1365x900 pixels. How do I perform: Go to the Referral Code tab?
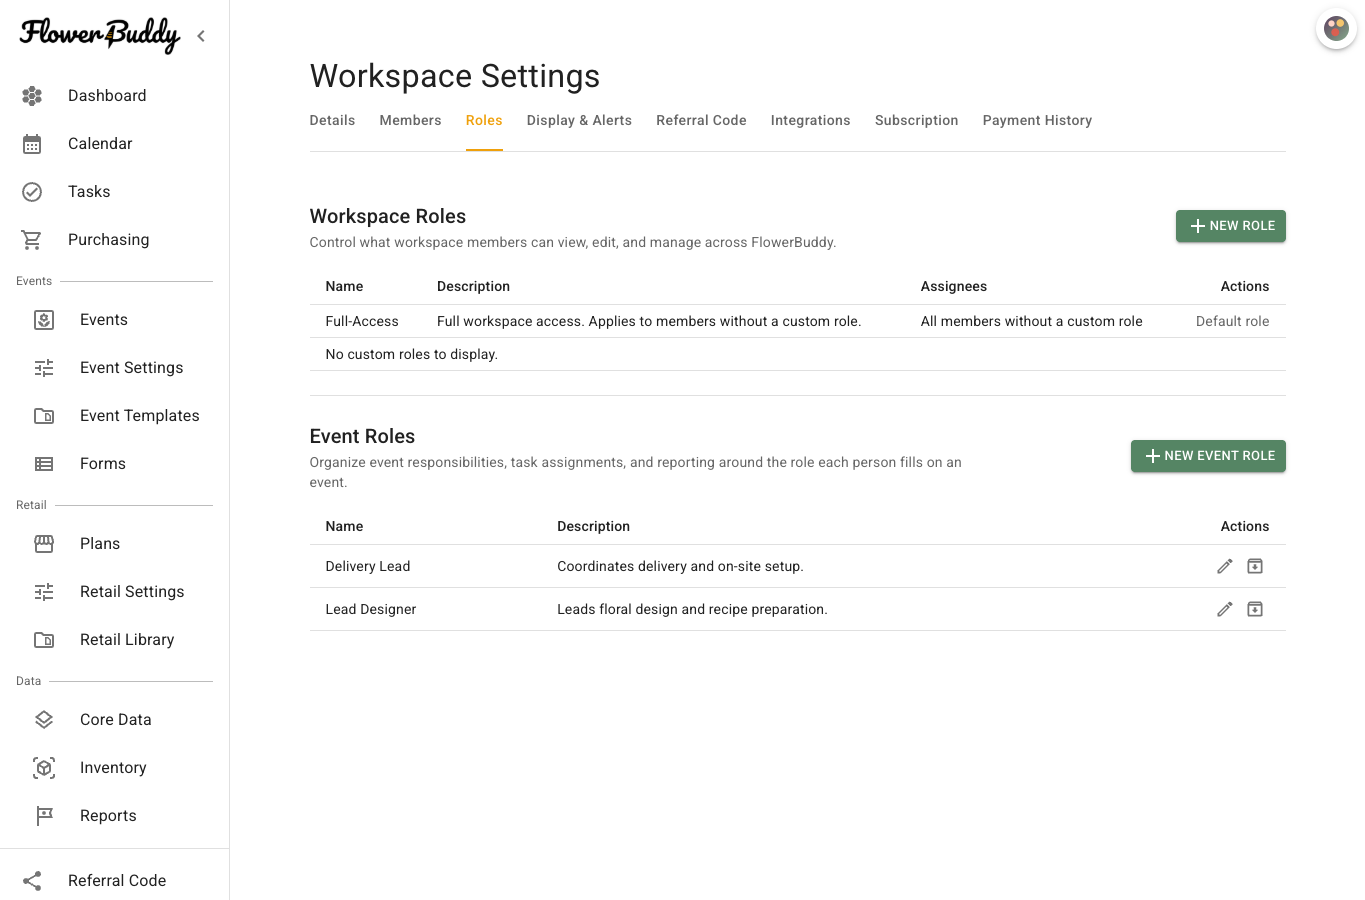click(701, 121)
